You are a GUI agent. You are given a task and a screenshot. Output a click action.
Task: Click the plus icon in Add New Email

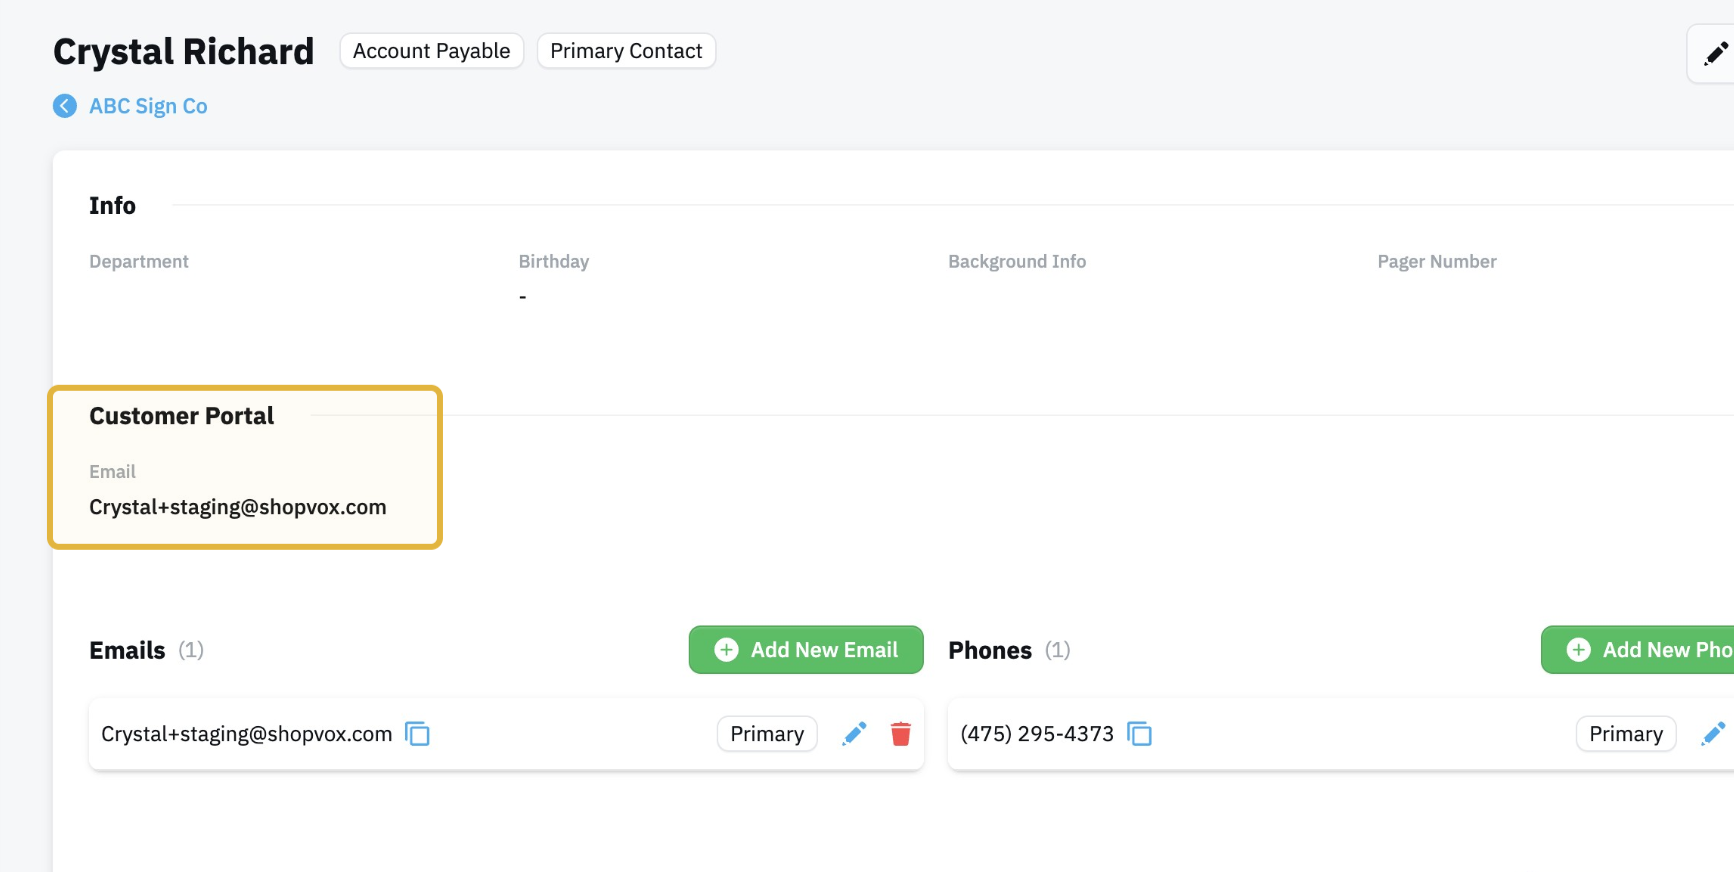click(727, 650)
